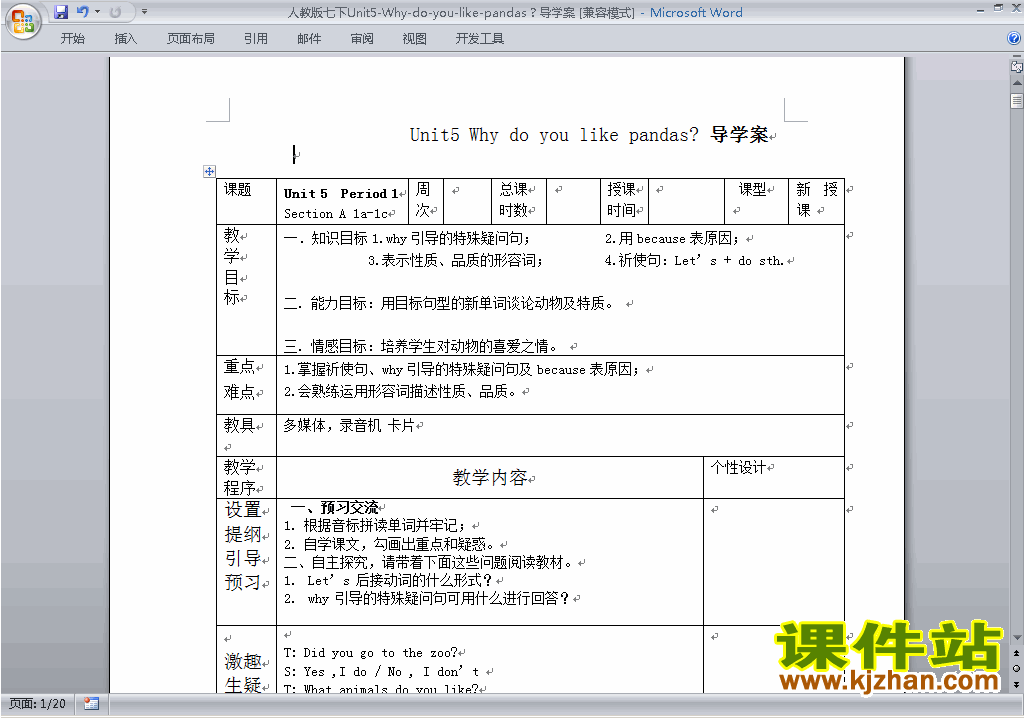Image resolution: width=1024 pixels, height=718 pixels.
Task: Click '1. 根据音标拼读单词并牢记' line
Action: click(x=375, y=526)
